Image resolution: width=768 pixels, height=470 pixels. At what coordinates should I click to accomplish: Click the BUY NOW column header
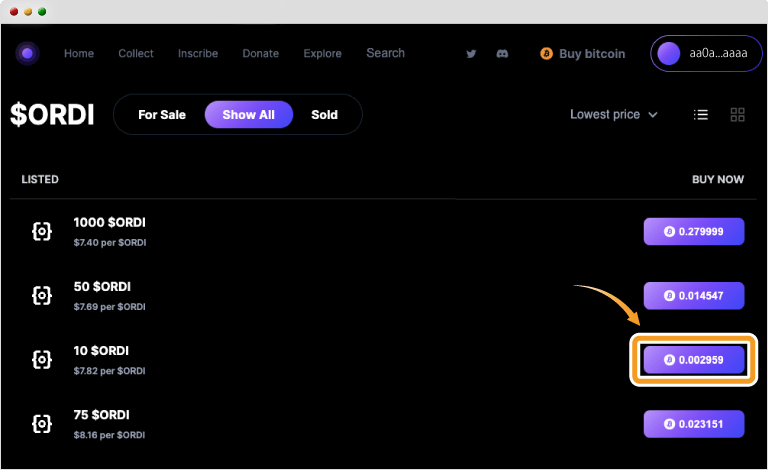[x=718, y=179]
